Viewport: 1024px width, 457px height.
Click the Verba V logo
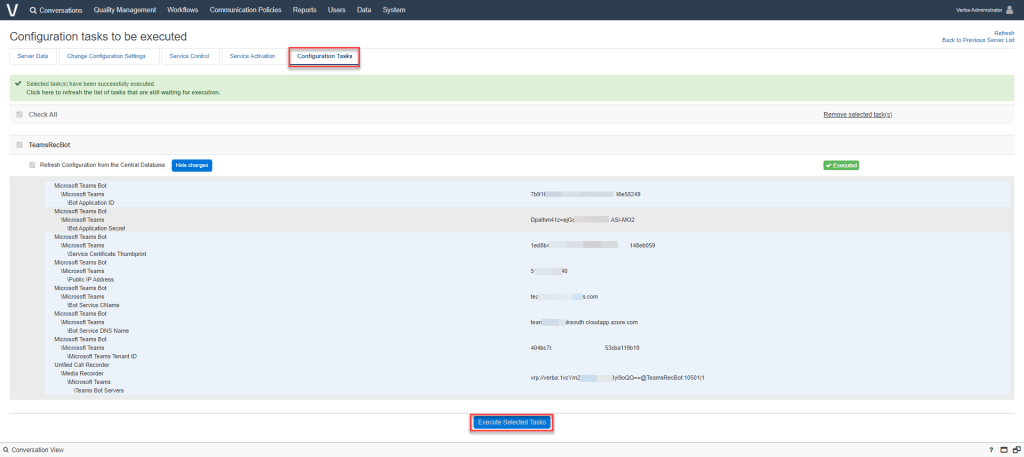pyautogui.click(x=12, y=10)
